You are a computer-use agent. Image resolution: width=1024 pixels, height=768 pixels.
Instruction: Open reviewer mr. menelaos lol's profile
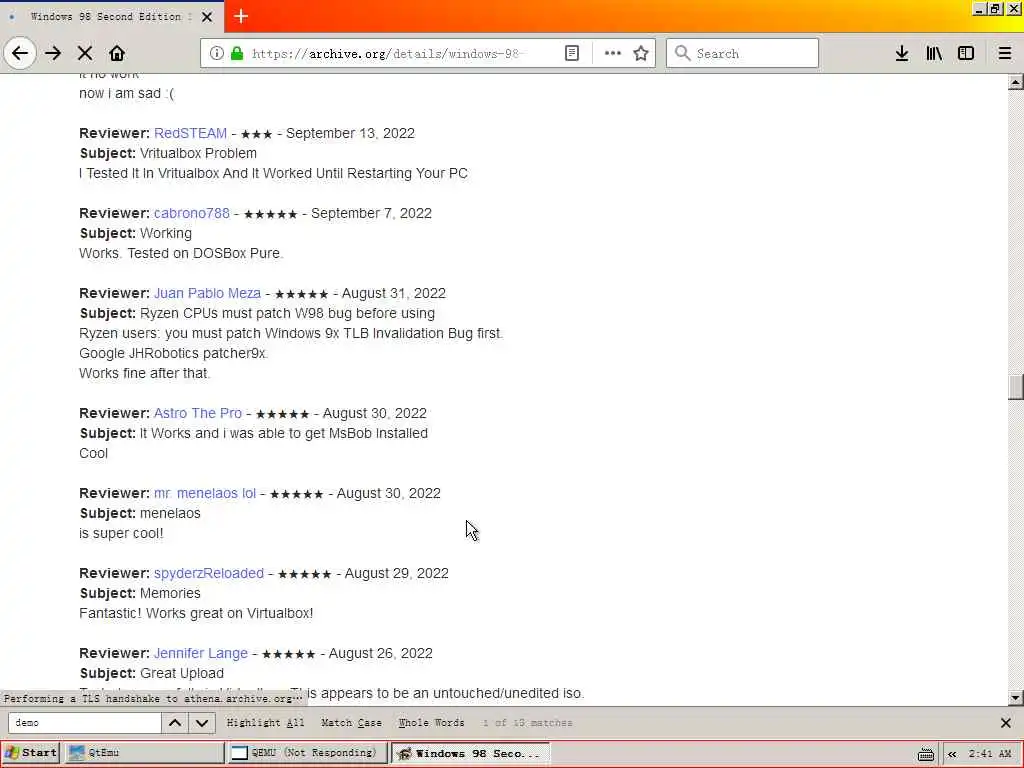click(x=205, y=493)
